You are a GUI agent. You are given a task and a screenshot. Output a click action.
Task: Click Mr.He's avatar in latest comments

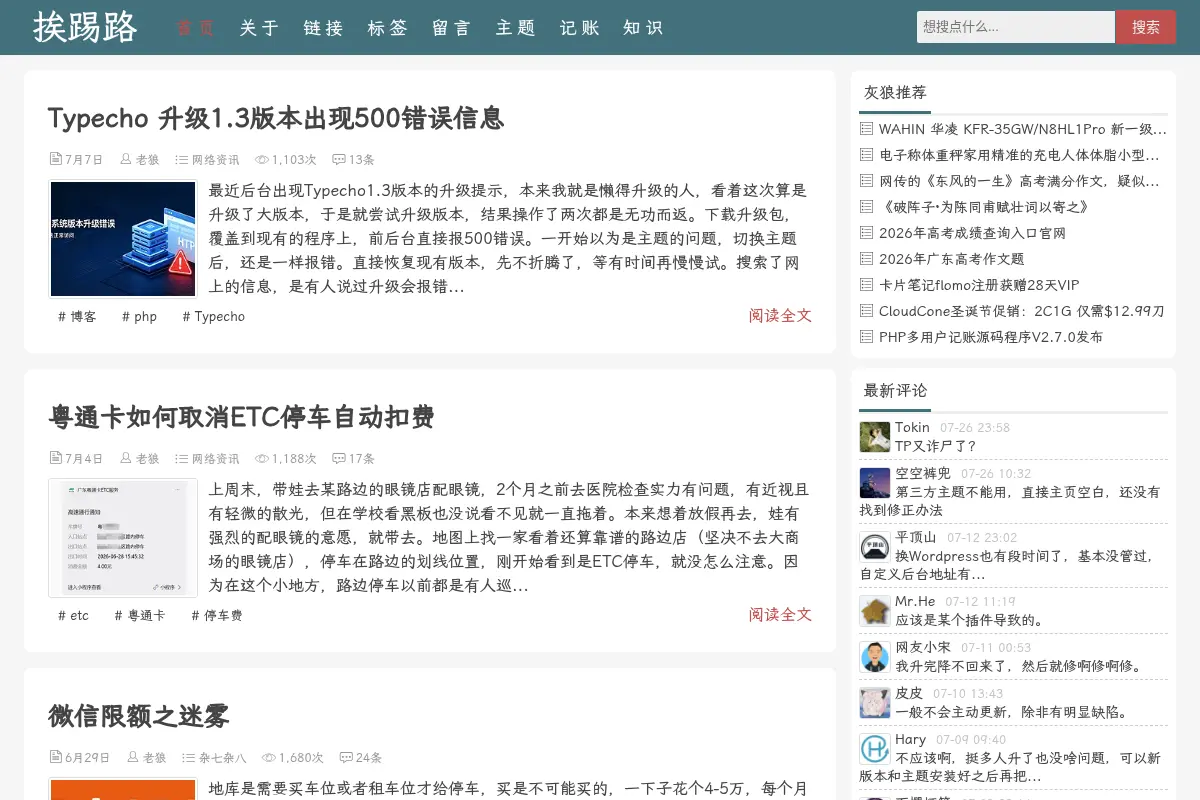[x=875, y=611]
